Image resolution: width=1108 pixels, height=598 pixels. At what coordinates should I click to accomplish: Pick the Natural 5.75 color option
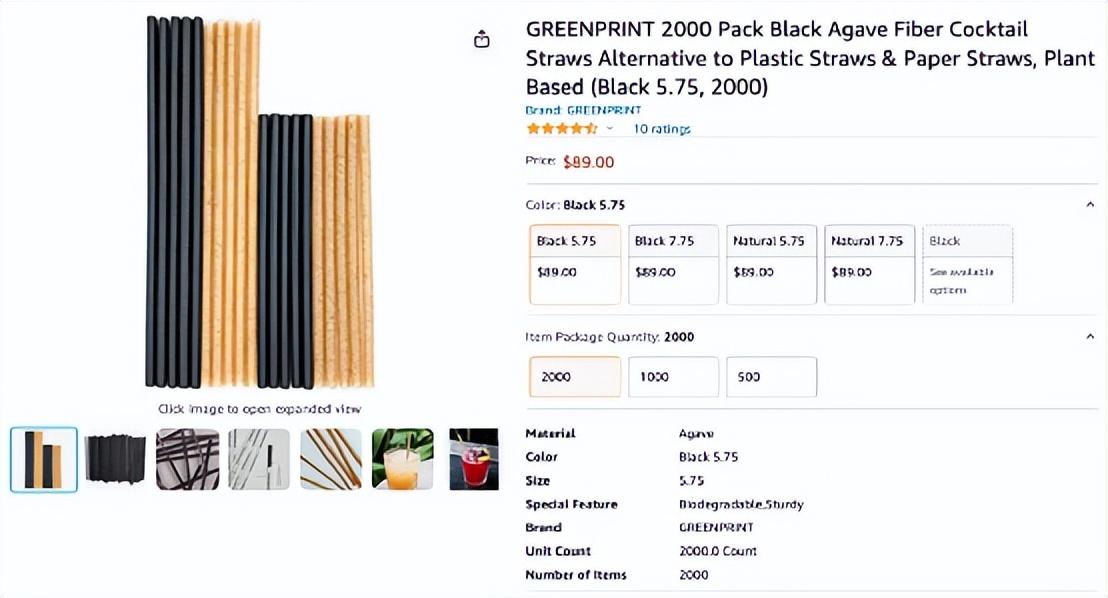(x=771, y=264)
